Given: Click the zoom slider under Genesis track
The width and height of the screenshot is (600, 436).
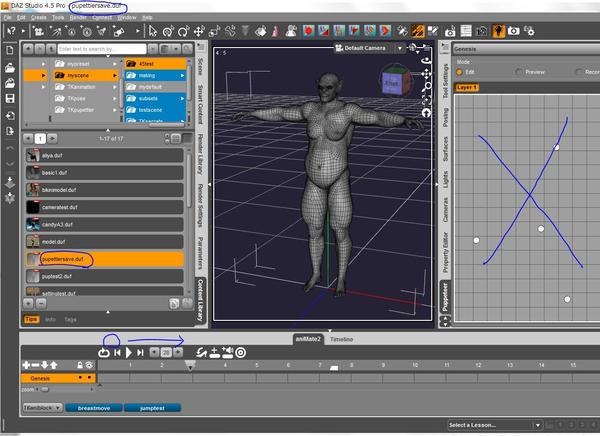Looking at the screenshot, I should click(x=45, y=389).
